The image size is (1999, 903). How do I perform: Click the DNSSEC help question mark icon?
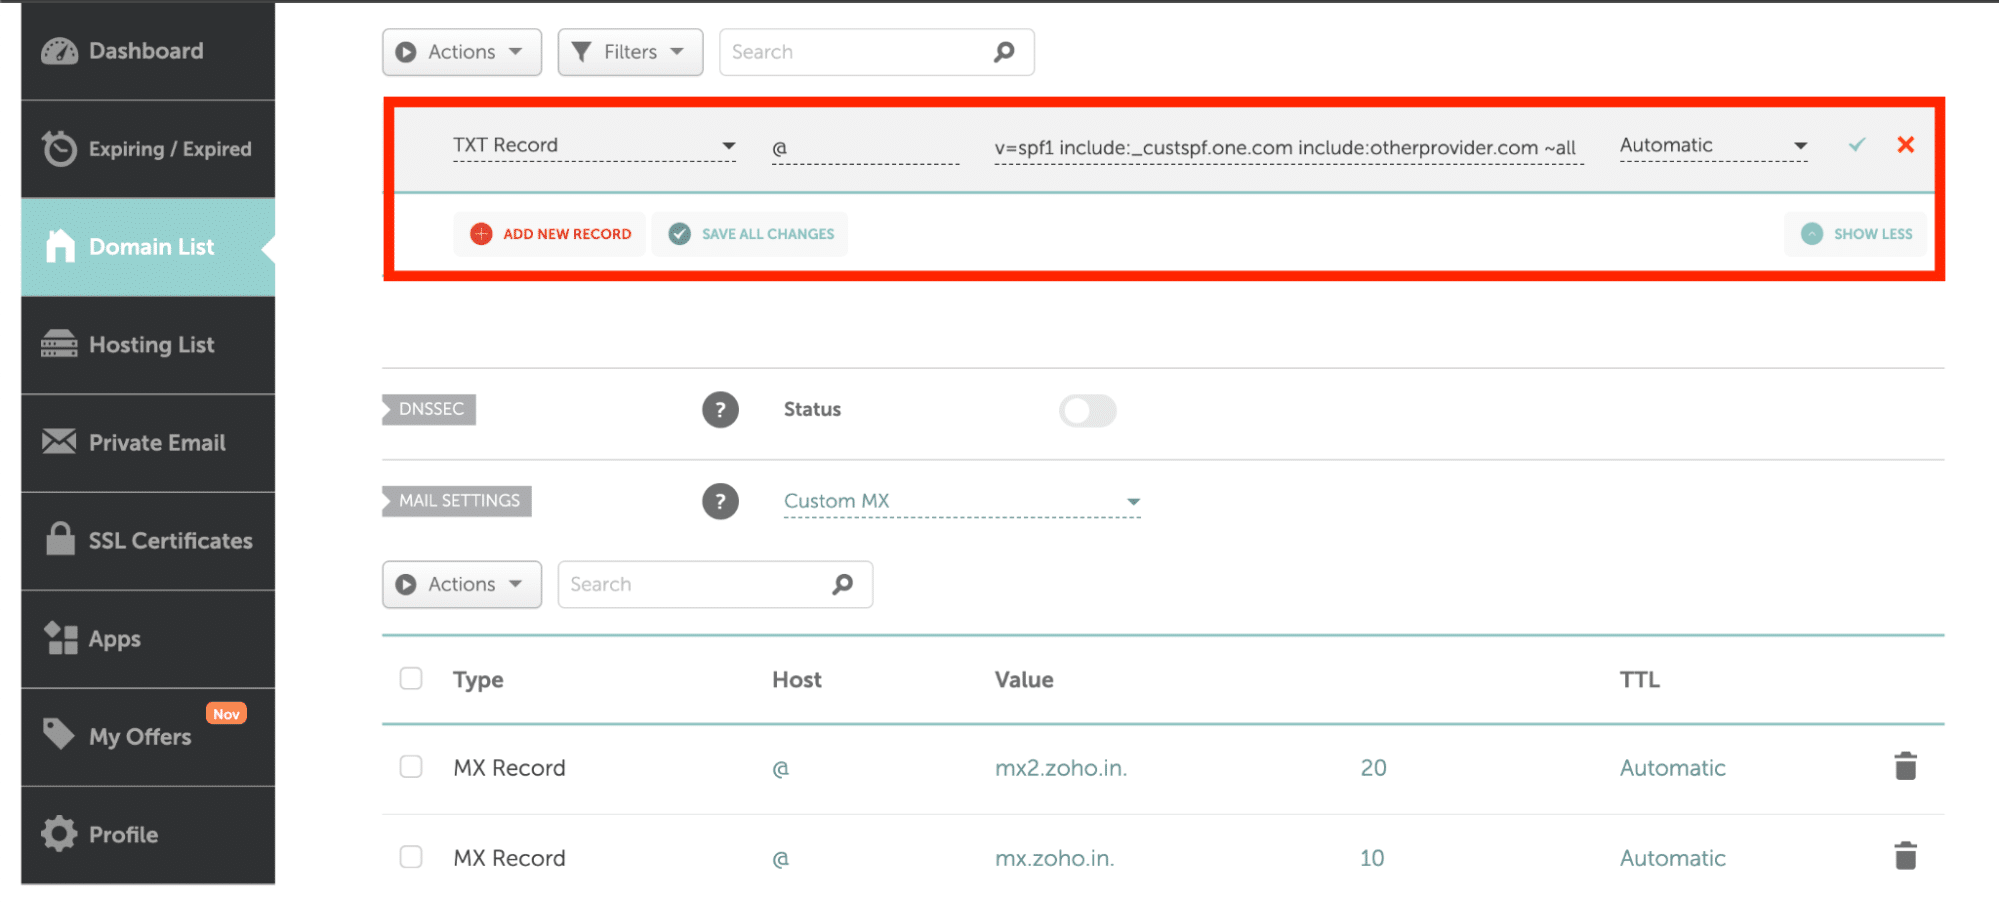point(720,410)
